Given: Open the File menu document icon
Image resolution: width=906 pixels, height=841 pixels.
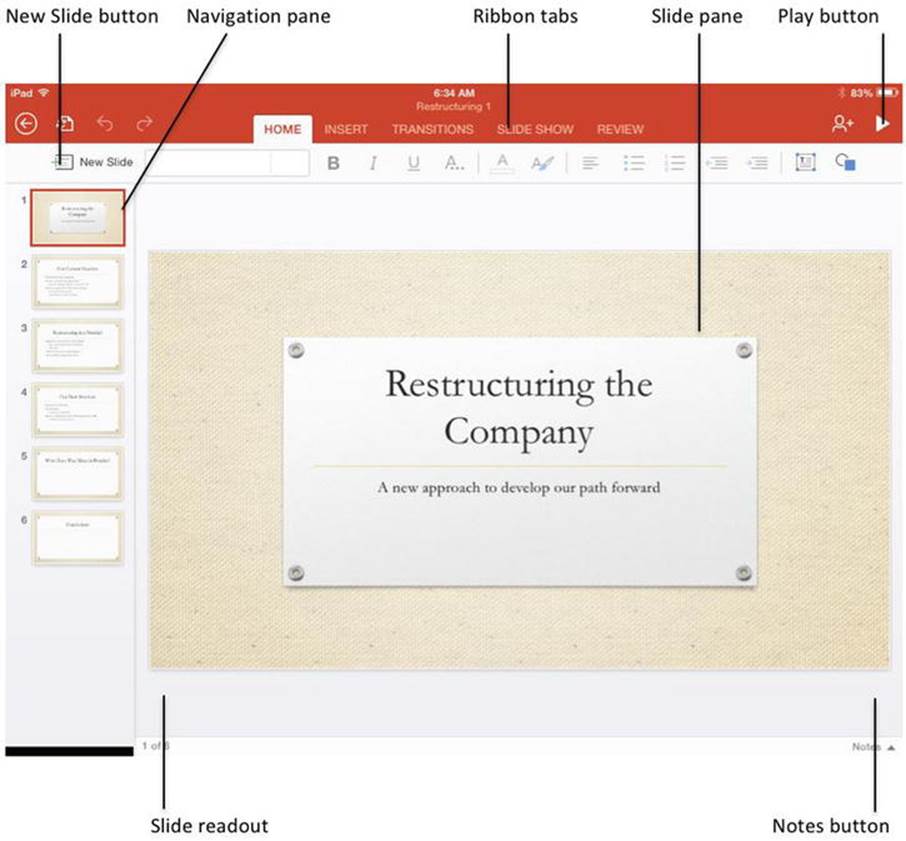Looking at the screenshot, I should click(65, 124).
